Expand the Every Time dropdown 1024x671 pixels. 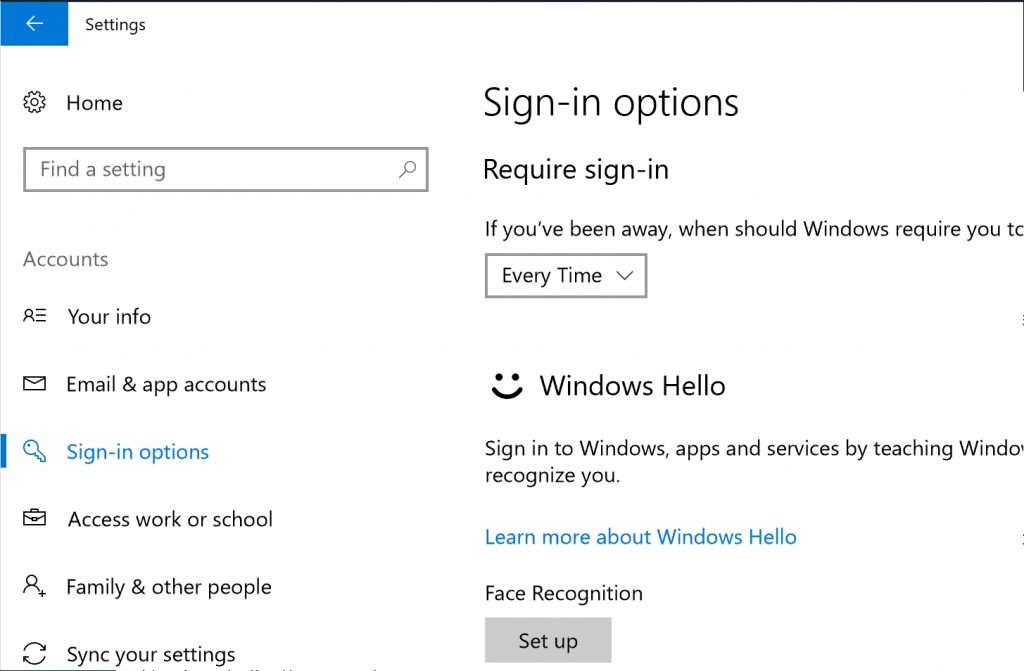[x=566, y=276]
